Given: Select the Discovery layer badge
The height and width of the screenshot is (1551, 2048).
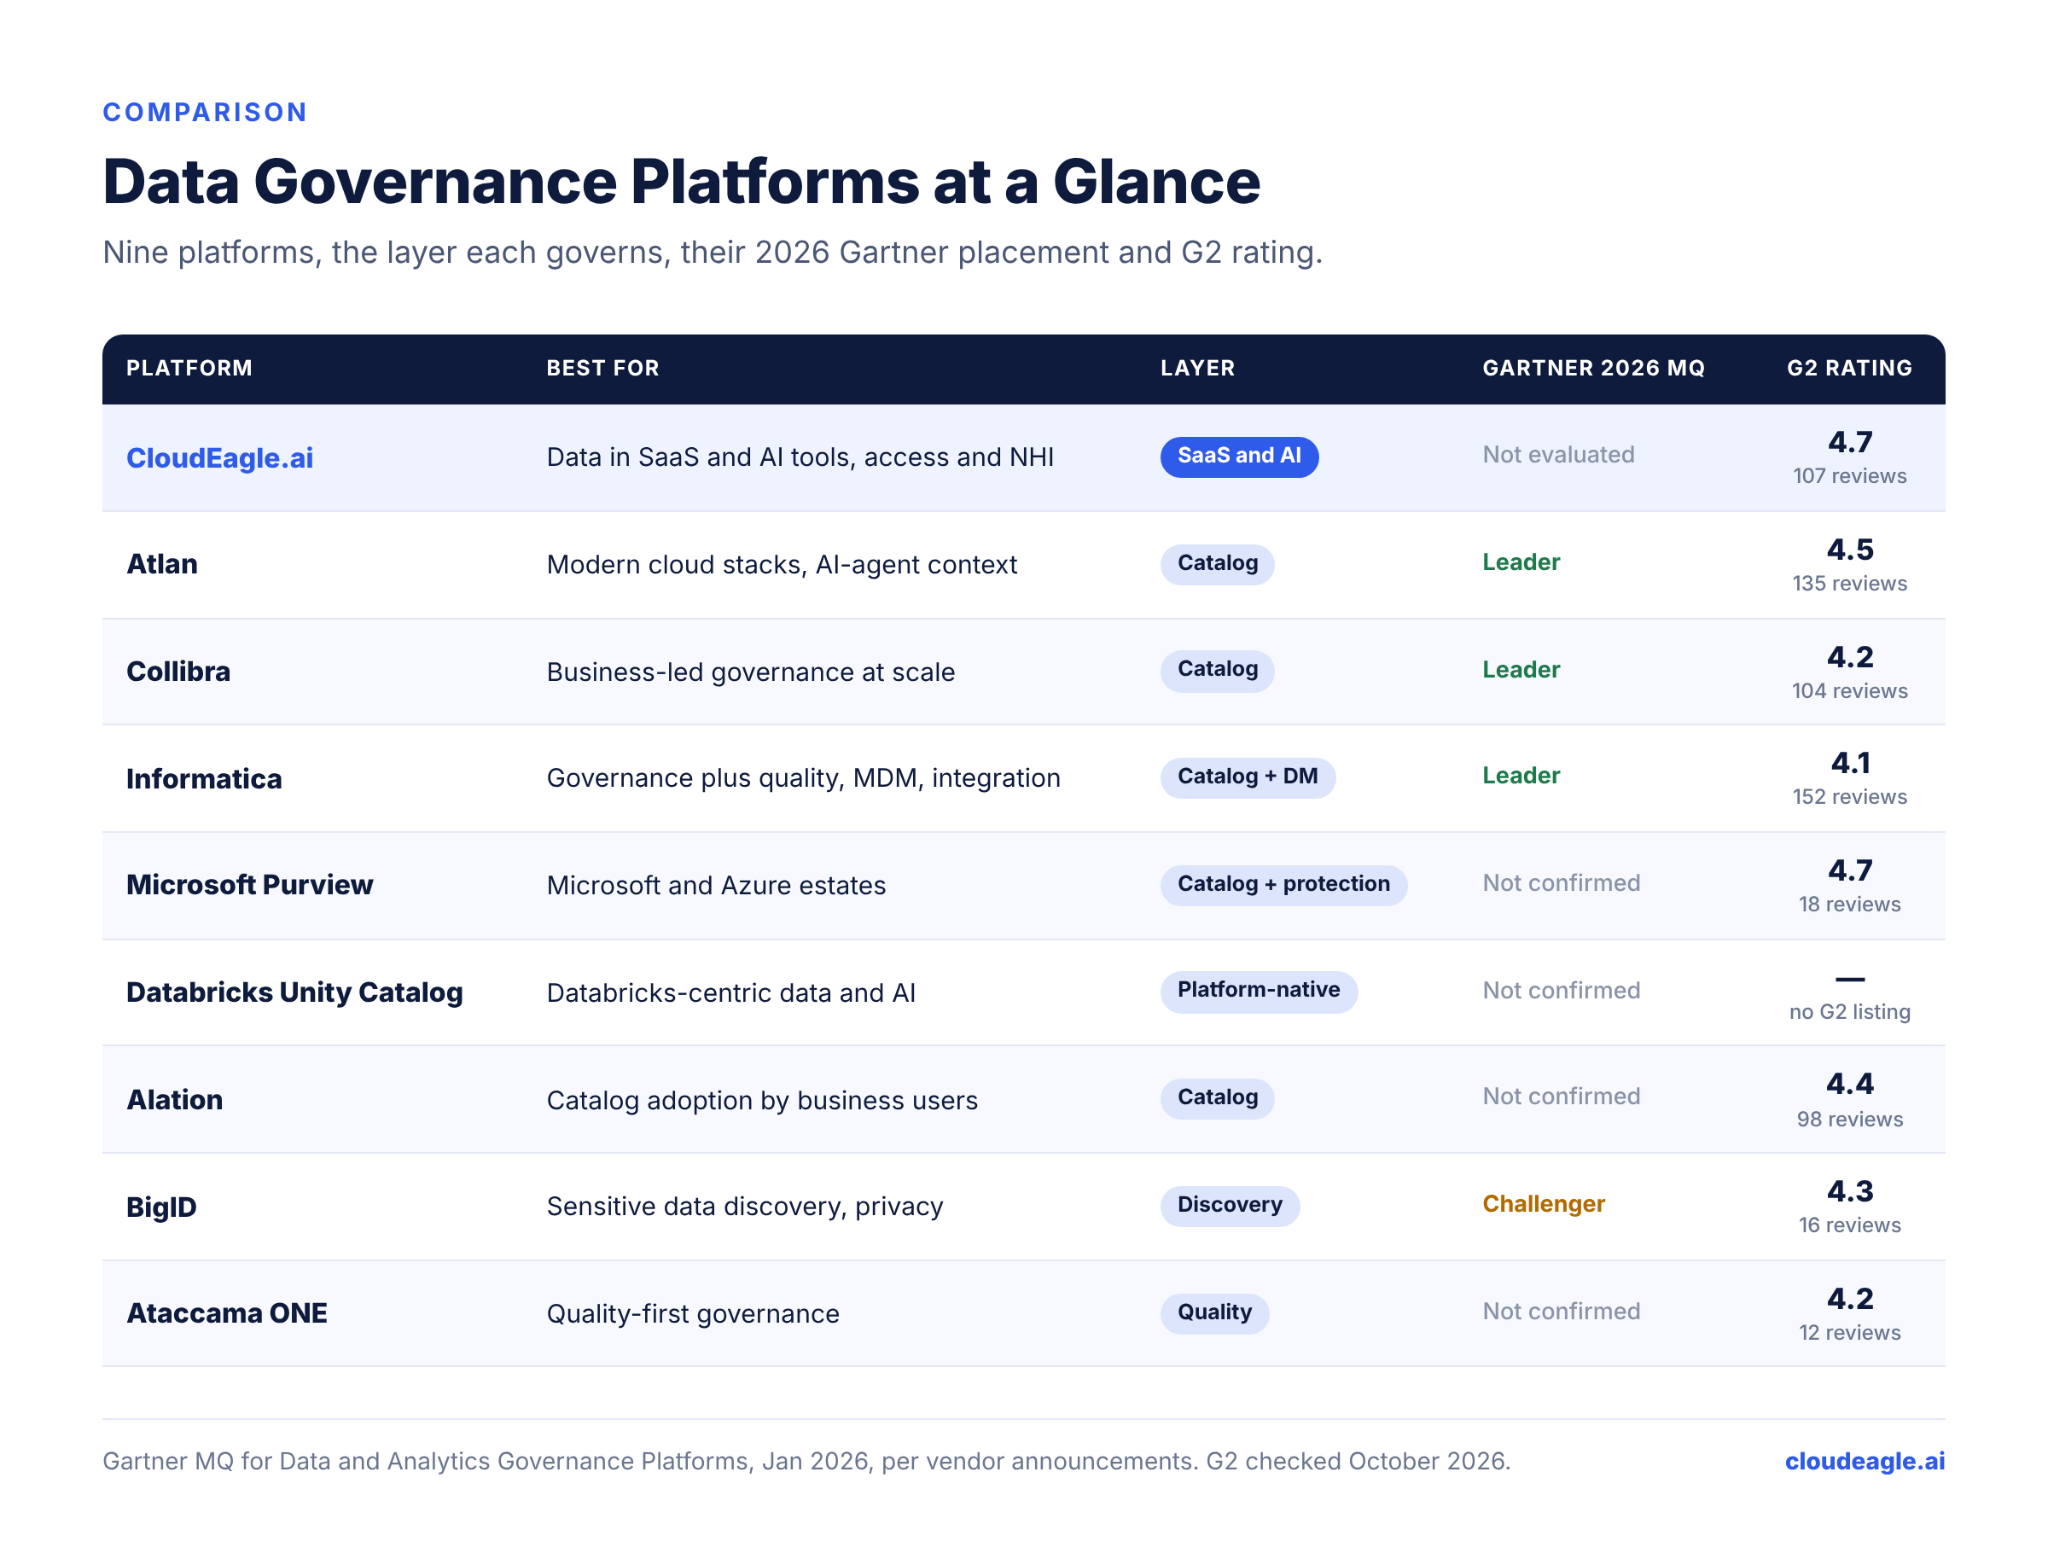Looking at the screenshot, I should click(x=1229, y=1205).
